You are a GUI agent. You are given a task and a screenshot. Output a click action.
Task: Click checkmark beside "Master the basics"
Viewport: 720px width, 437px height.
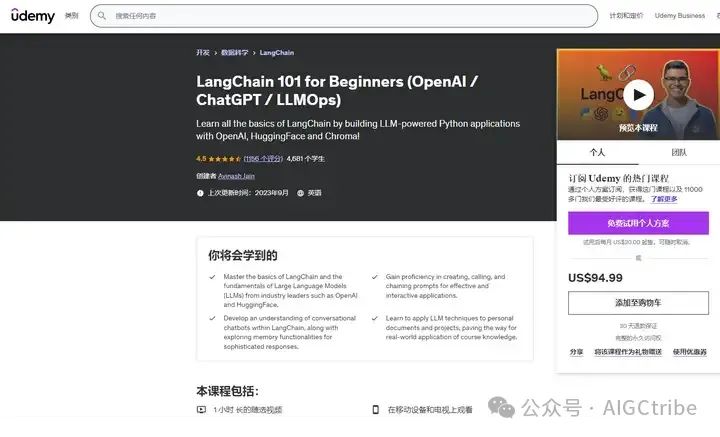pyautogui.click(x=212, y=277)
